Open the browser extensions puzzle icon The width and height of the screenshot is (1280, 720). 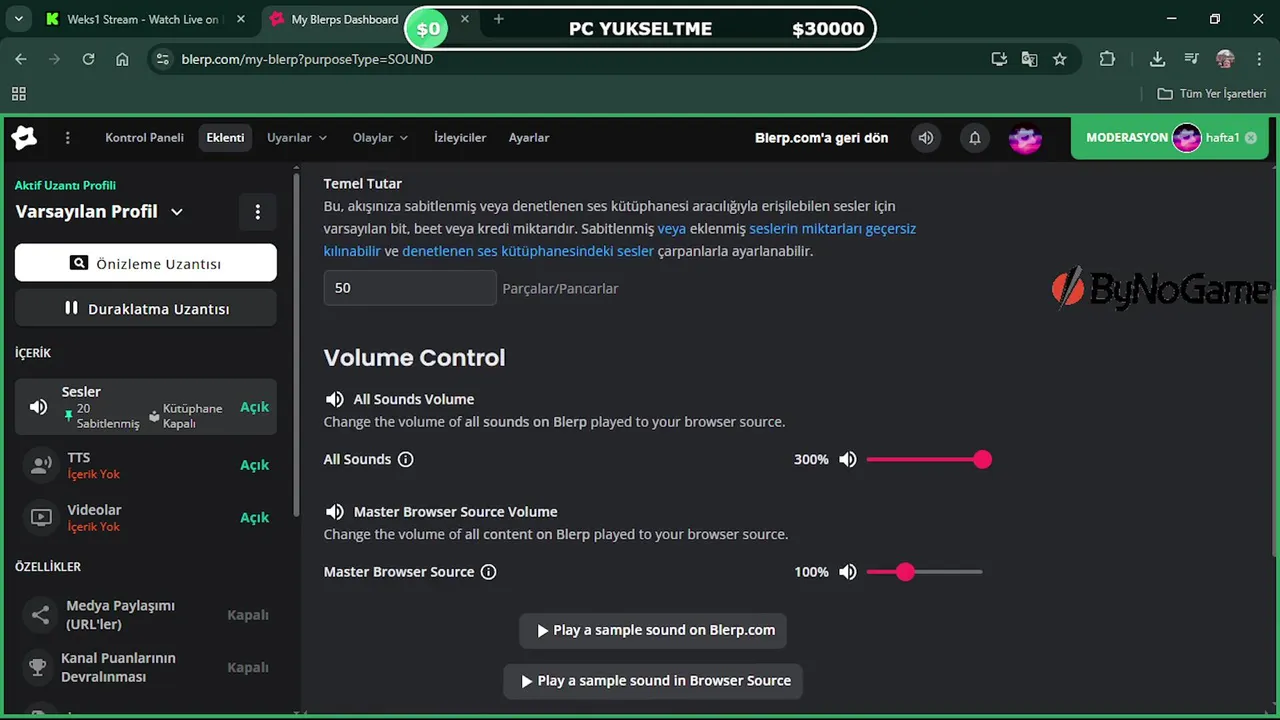(1107, 59)
